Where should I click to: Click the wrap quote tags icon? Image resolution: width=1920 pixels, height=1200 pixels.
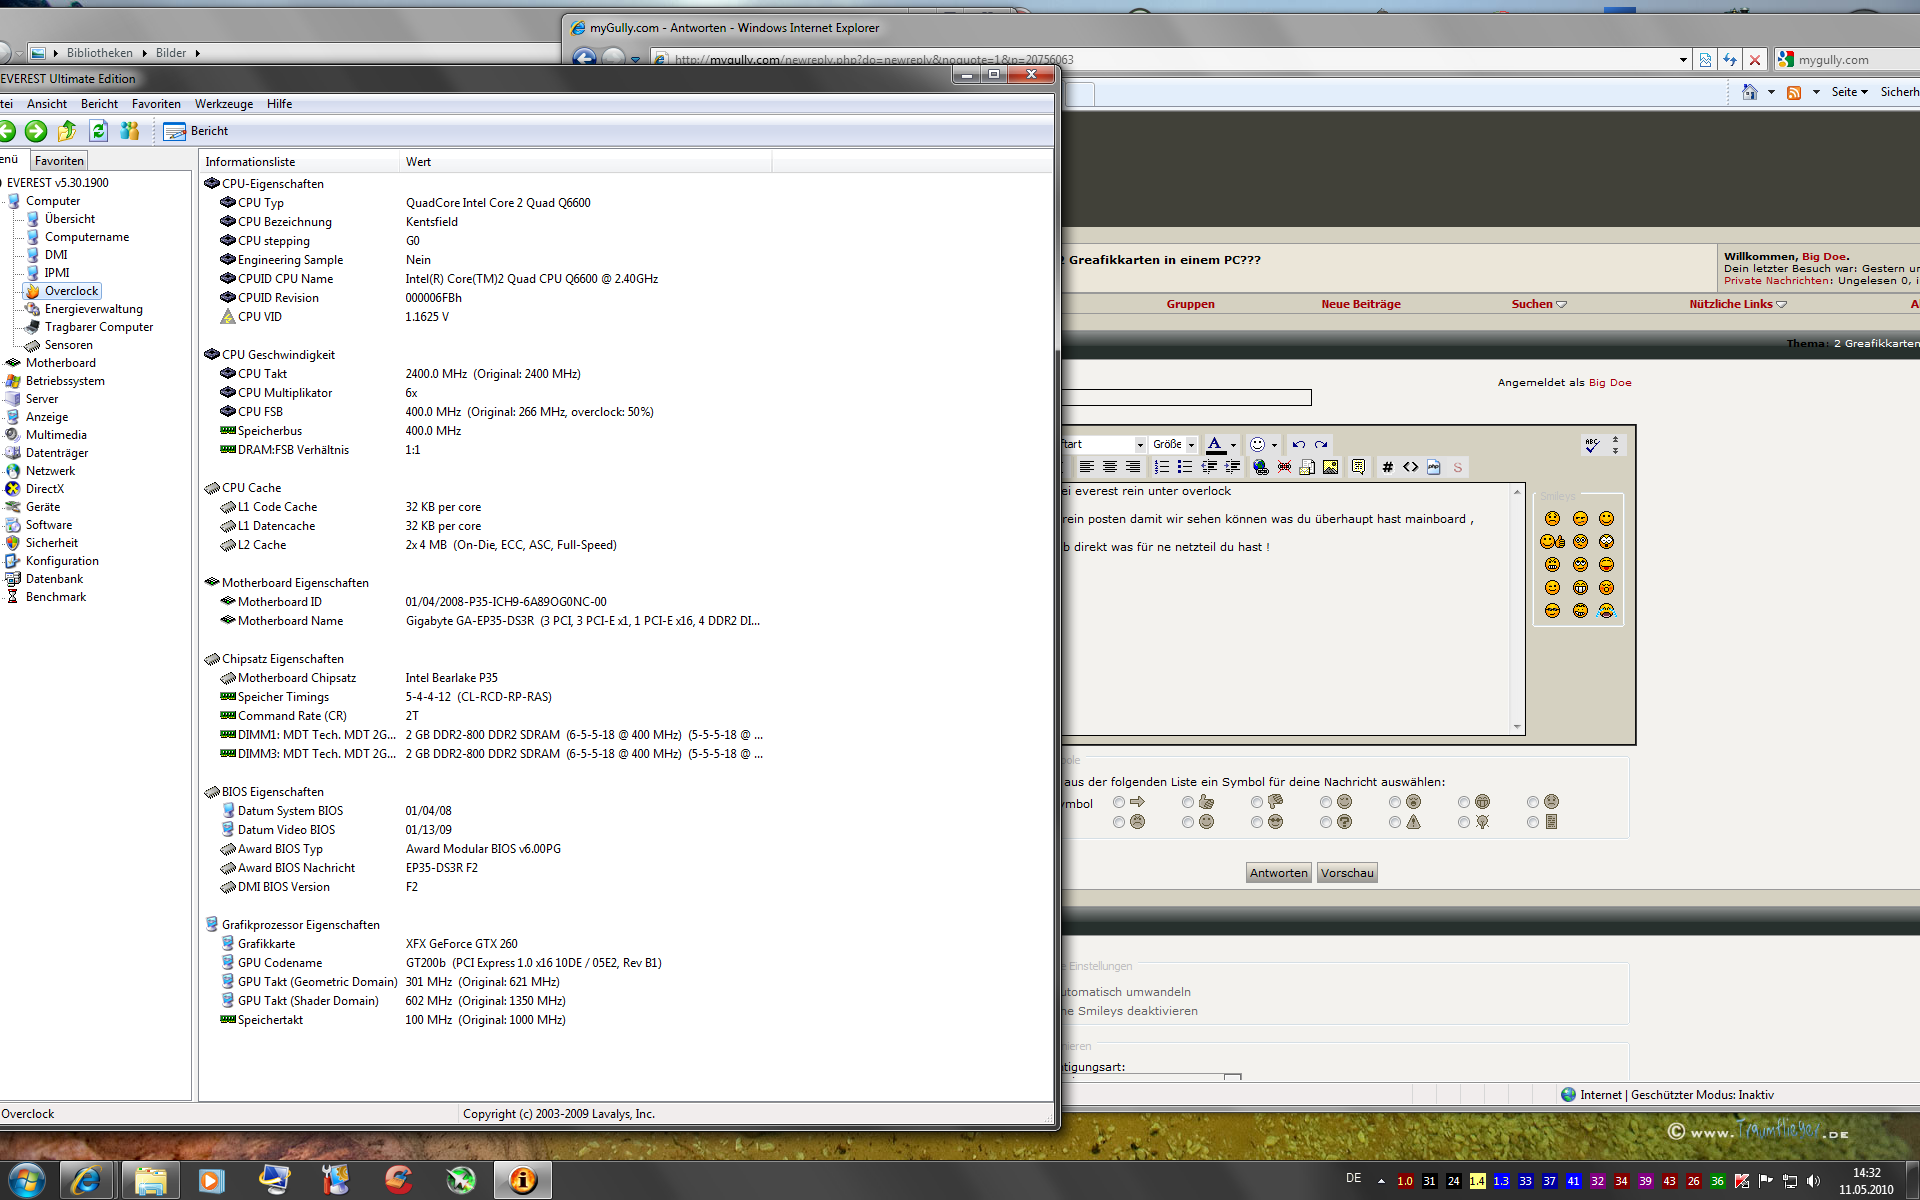coord(1358,467)
